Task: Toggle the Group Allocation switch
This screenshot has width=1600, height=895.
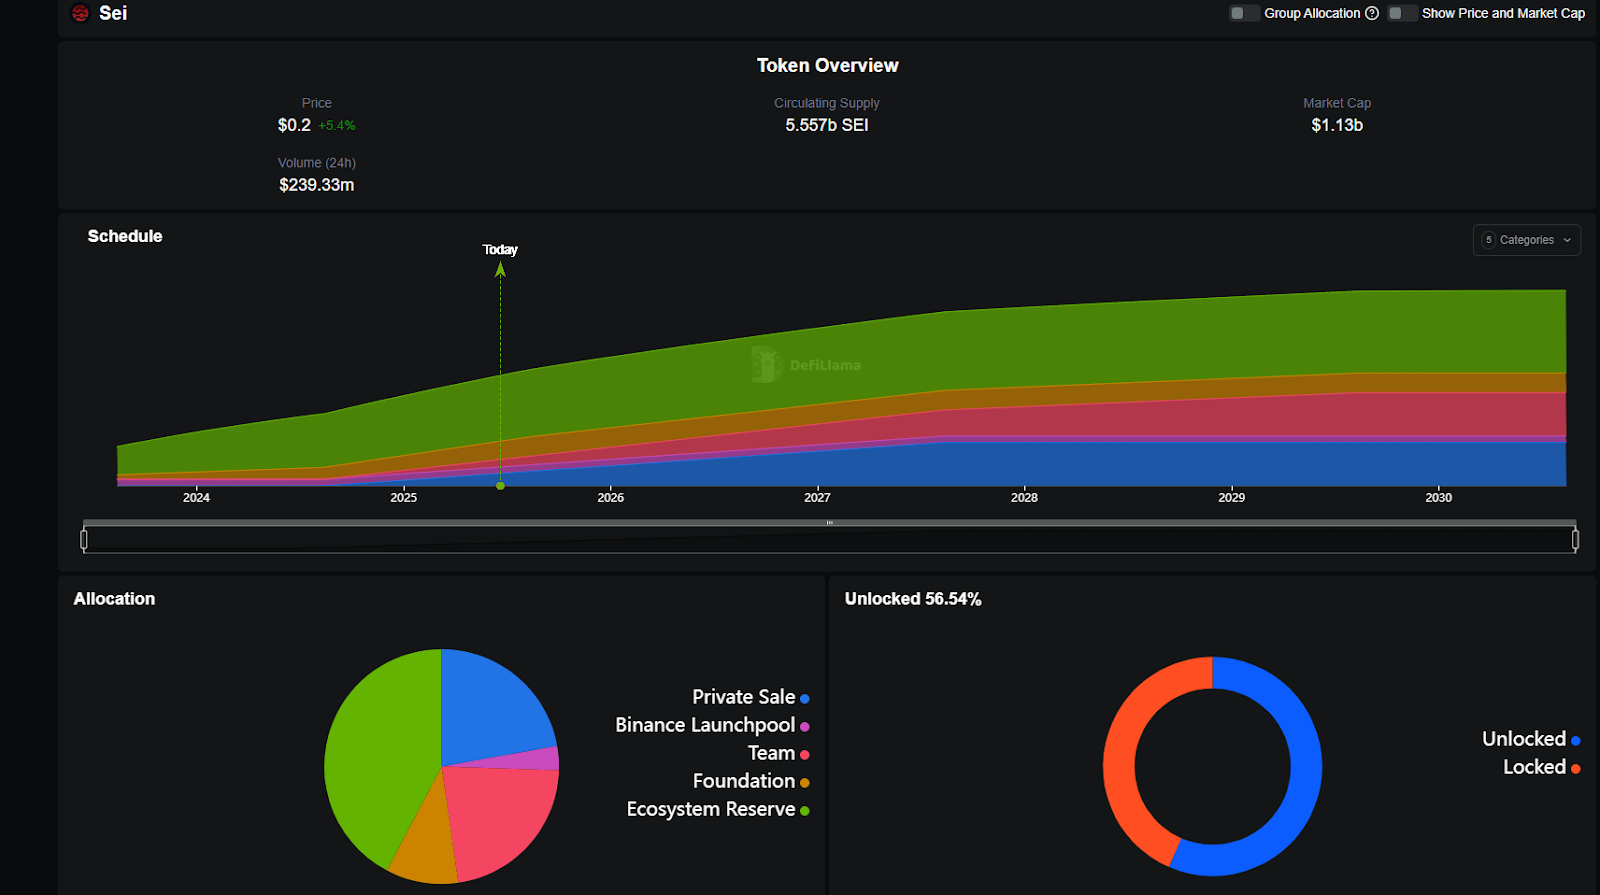Action: click(1244, 13)
